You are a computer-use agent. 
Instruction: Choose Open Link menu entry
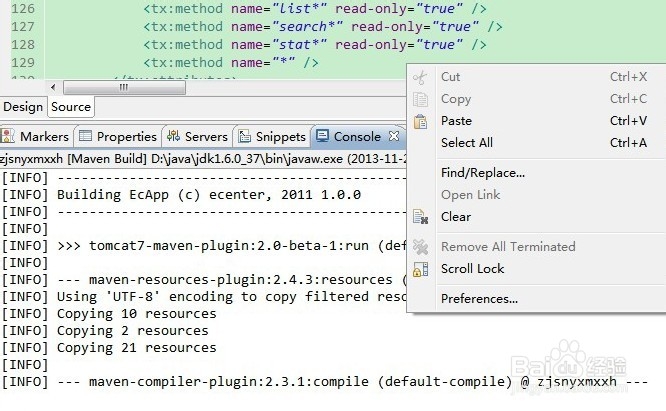tap(536, 195)
